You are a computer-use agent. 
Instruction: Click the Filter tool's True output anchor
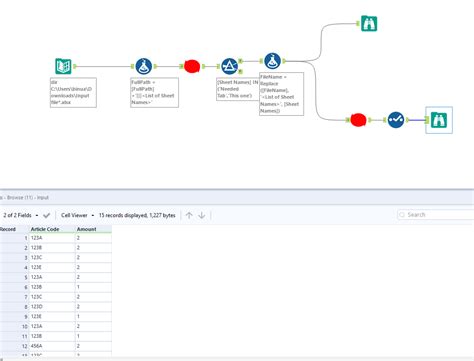[240, 61]
